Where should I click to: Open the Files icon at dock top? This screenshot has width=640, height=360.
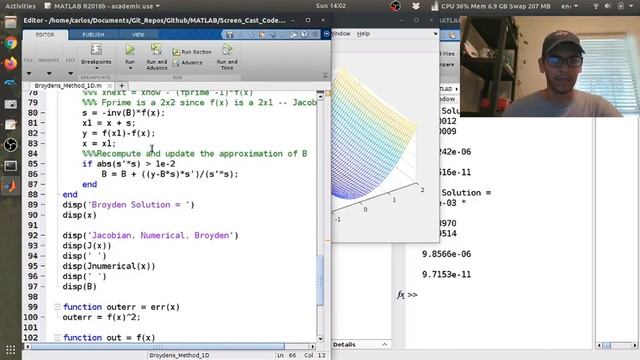11,22
